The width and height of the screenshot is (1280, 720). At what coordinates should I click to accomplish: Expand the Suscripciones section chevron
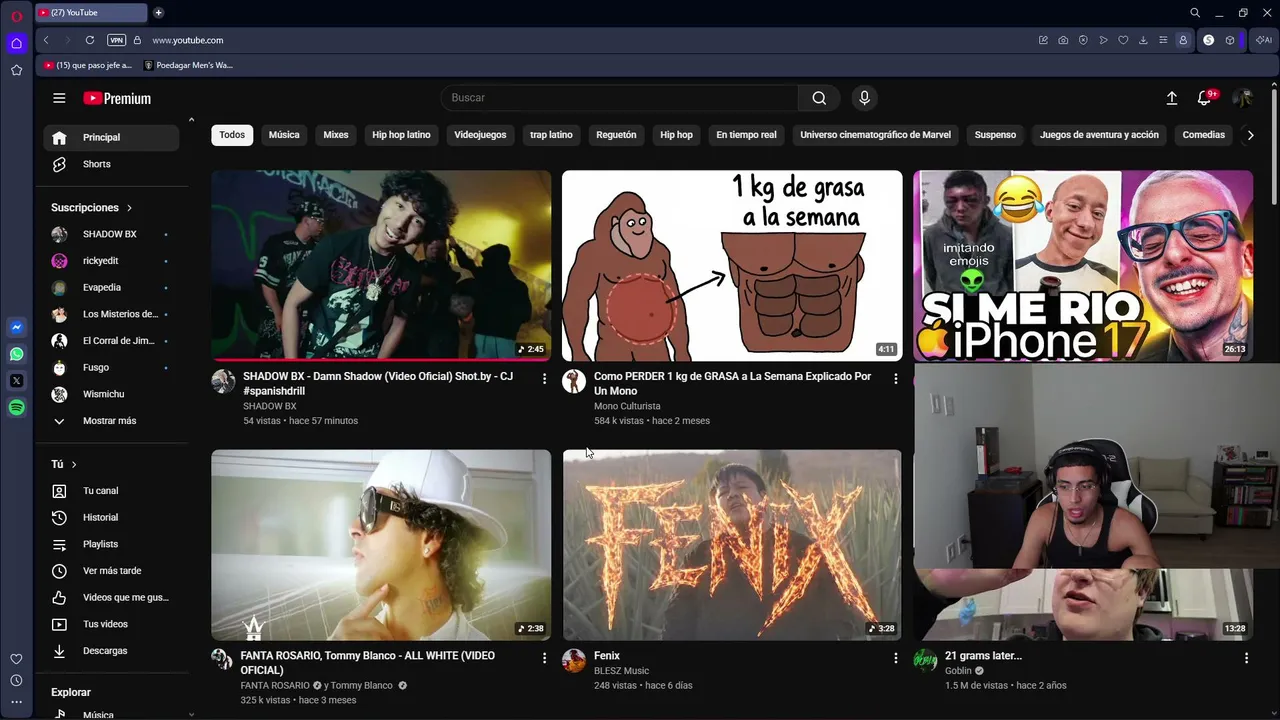click(x=129, y=208)
